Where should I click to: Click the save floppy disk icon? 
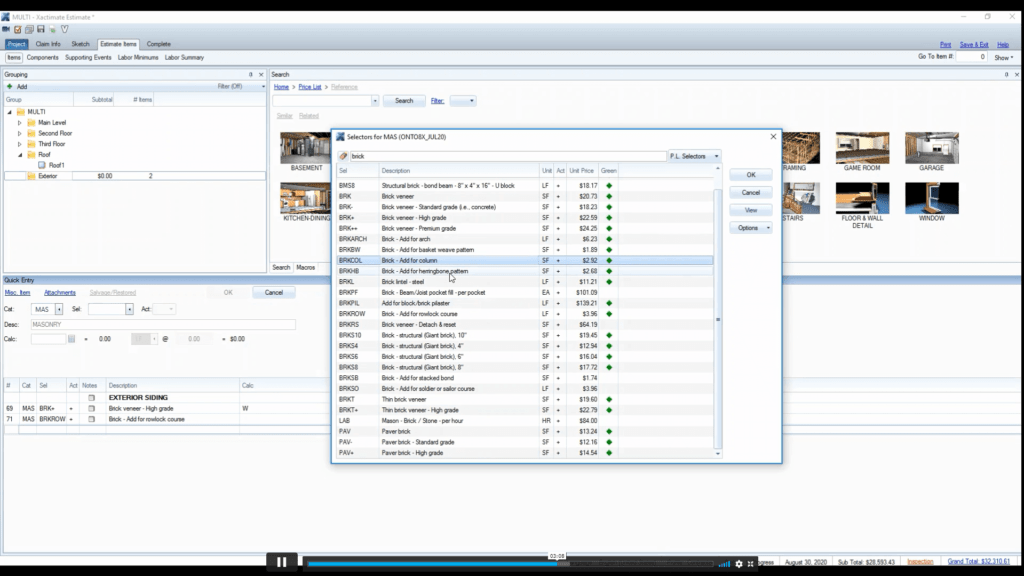[40, 29]
